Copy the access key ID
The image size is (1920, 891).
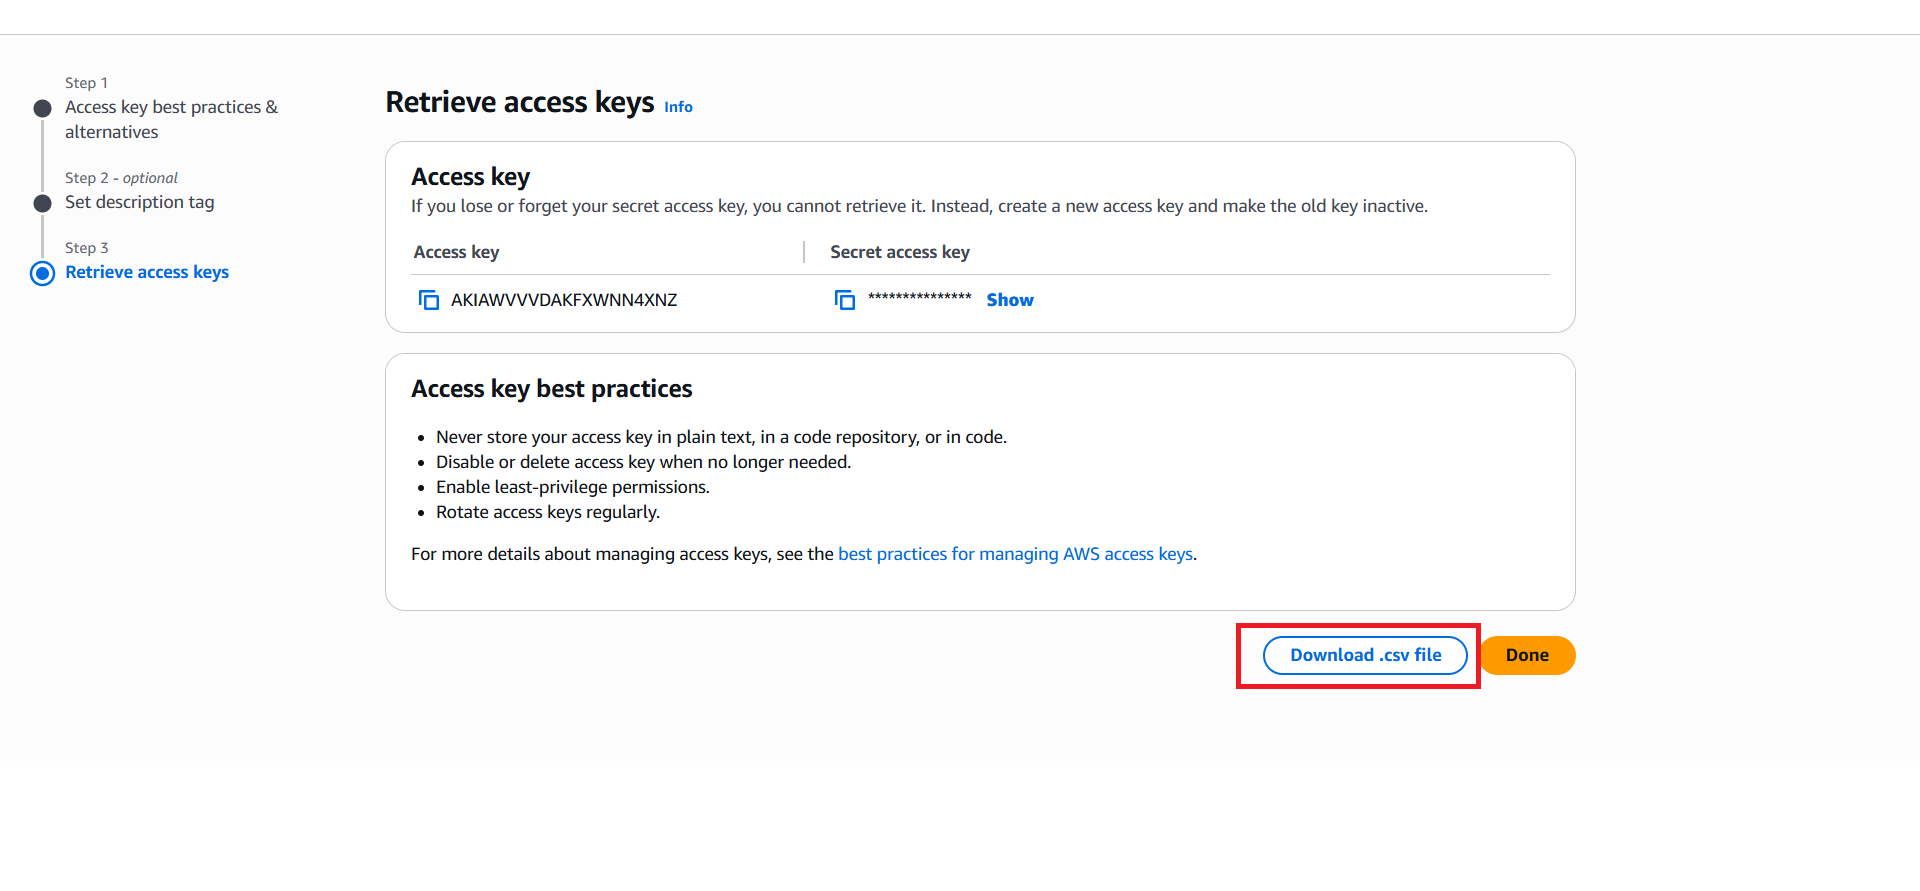[x=429, y=300]
